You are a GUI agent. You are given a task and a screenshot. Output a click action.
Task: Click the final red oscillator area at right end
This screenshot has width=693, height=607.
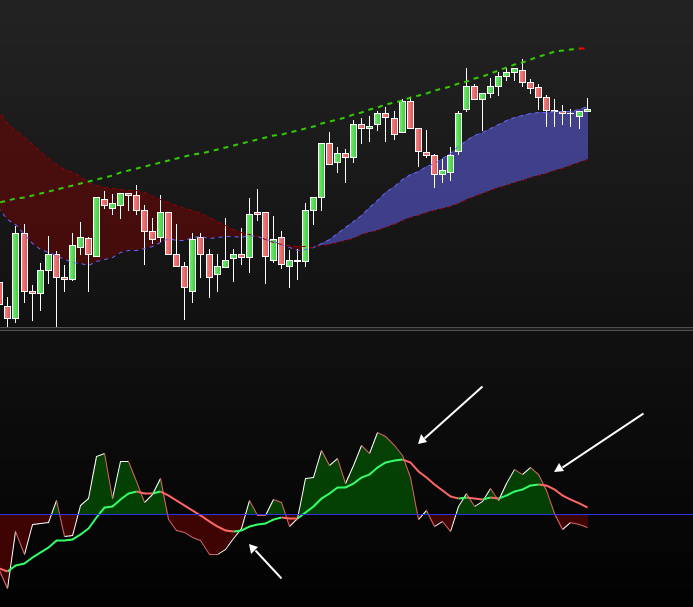(x=572, y=522)
